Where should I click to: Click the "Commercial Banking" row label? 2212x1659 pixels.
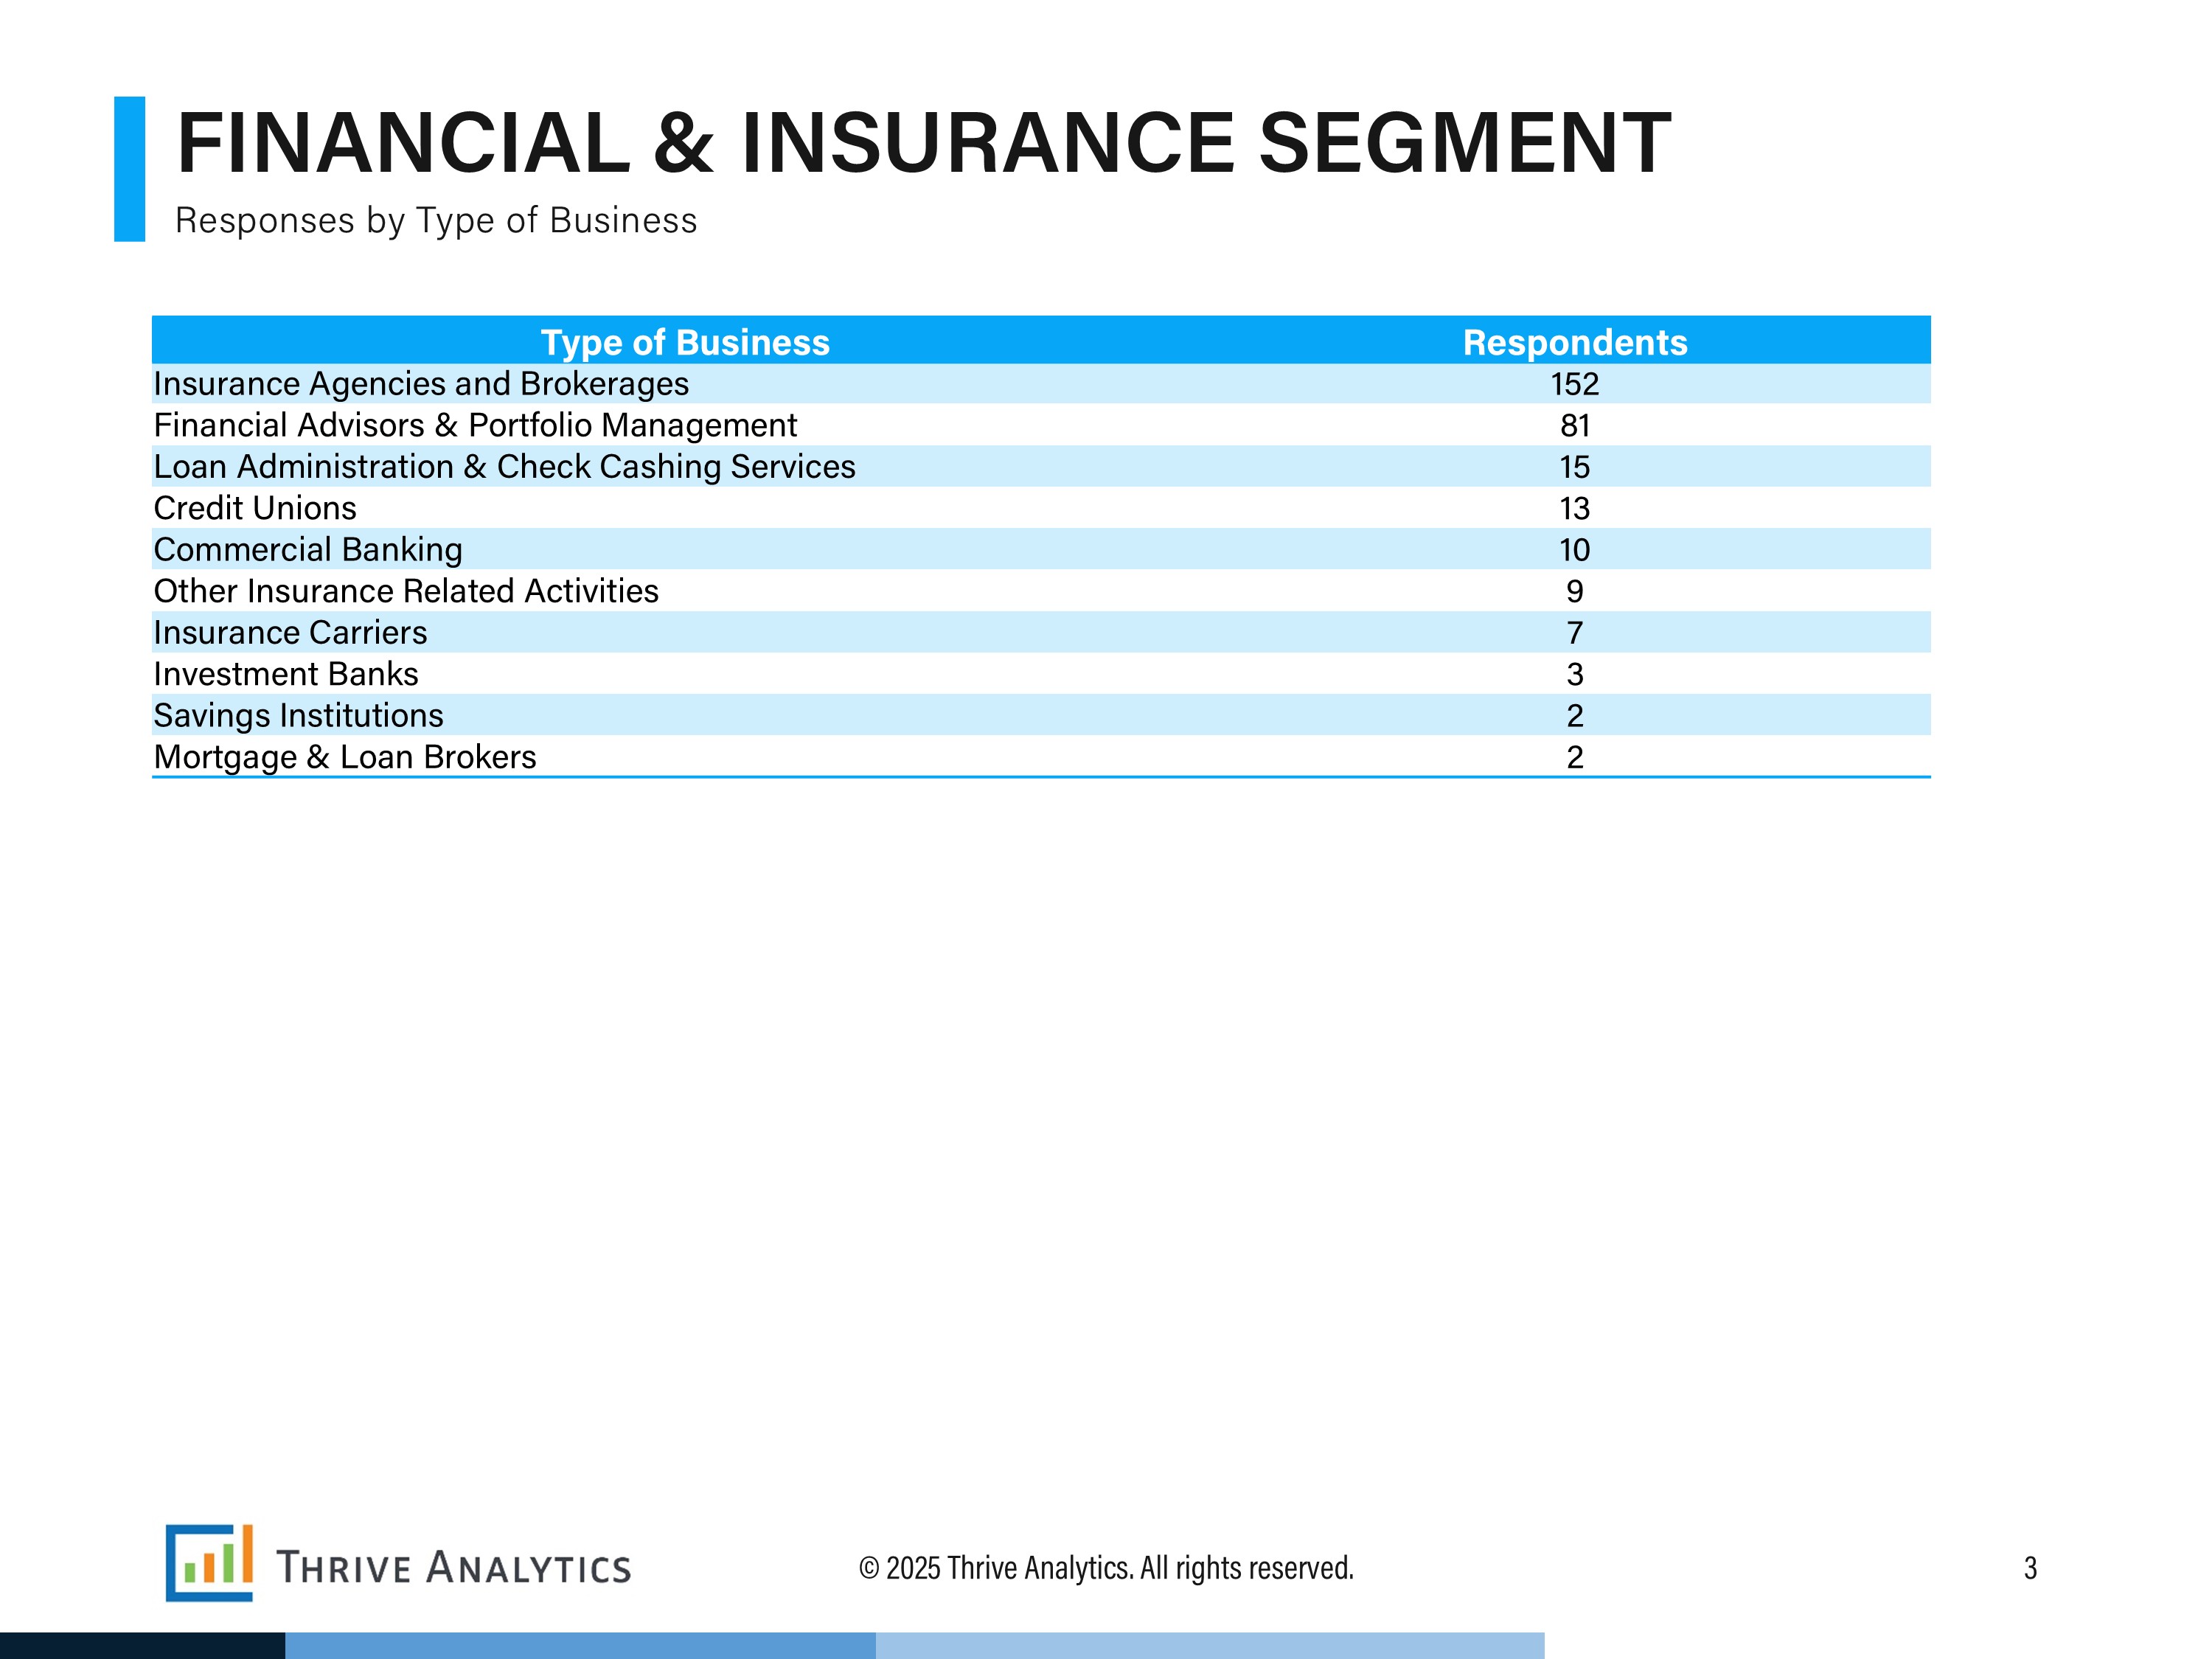click(x=308, y=550)
